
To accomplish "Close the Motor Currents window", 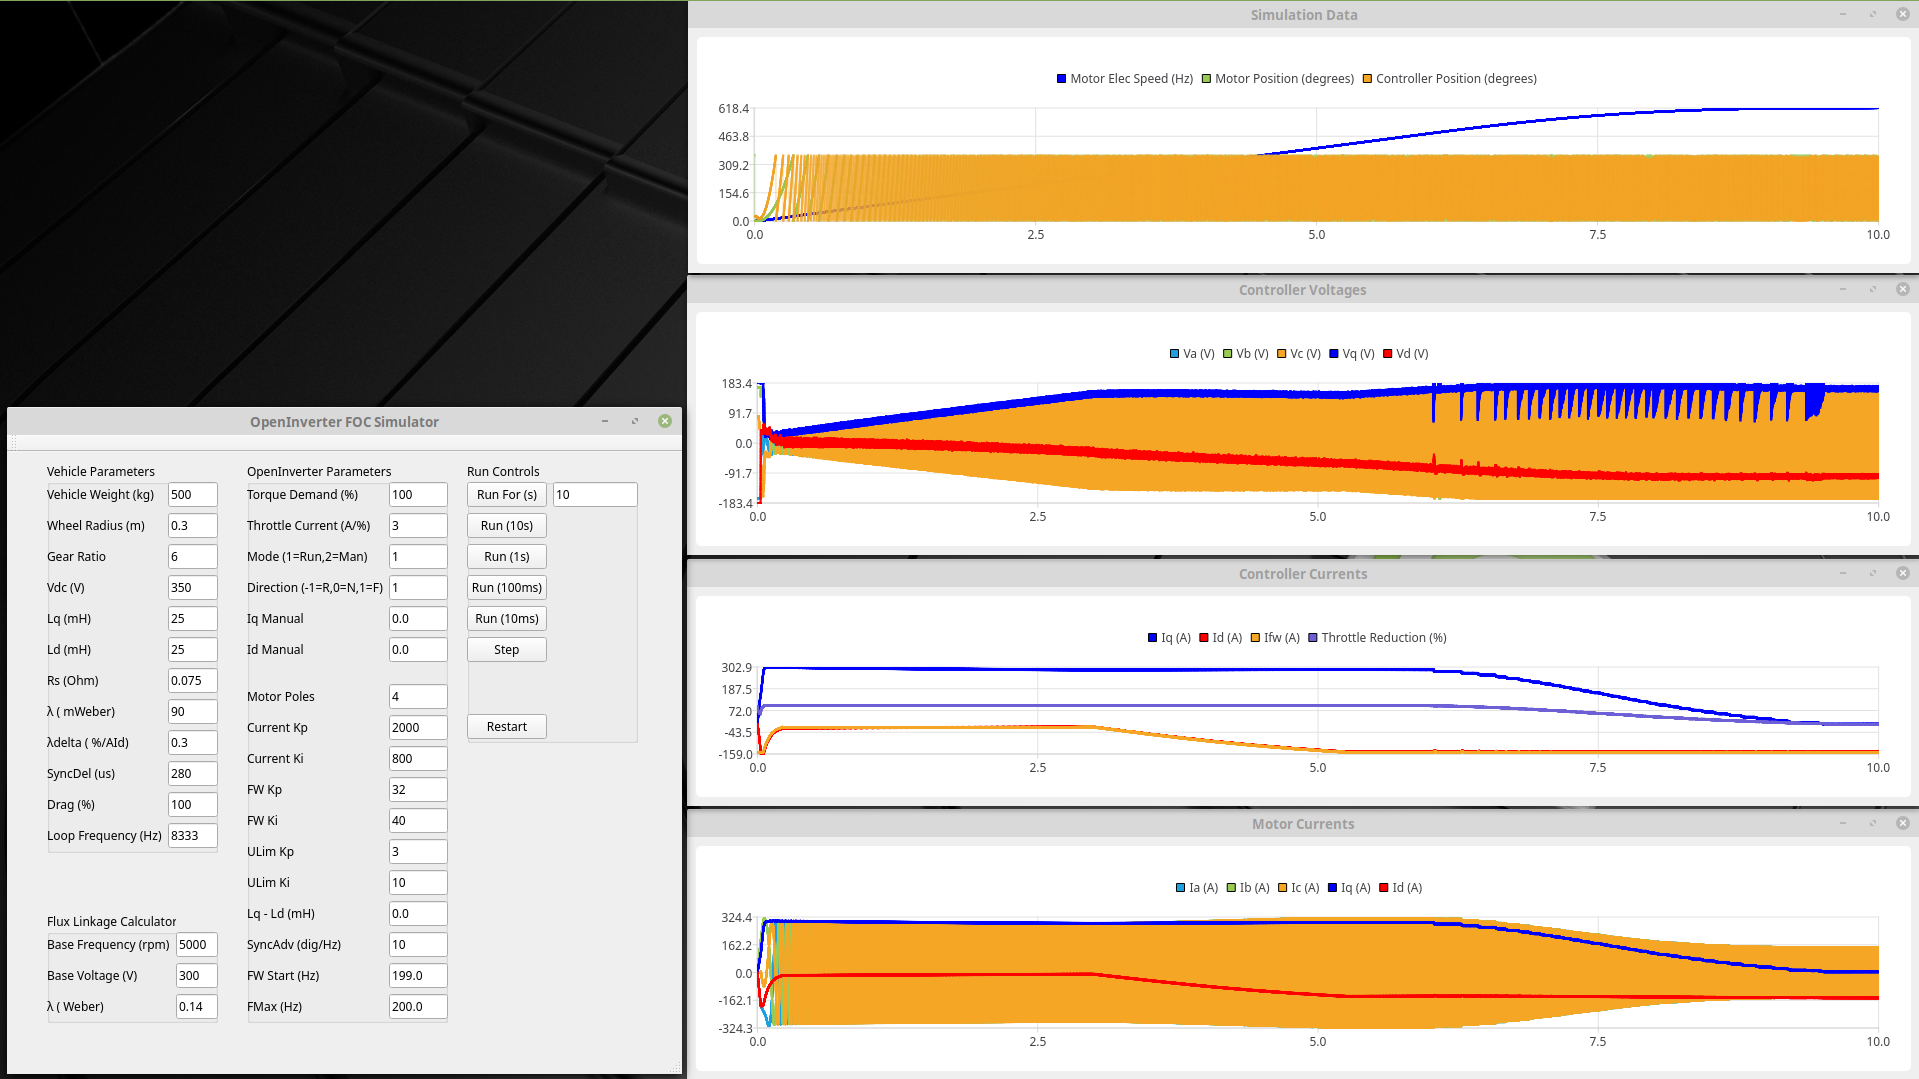I will coord(1902,824).
